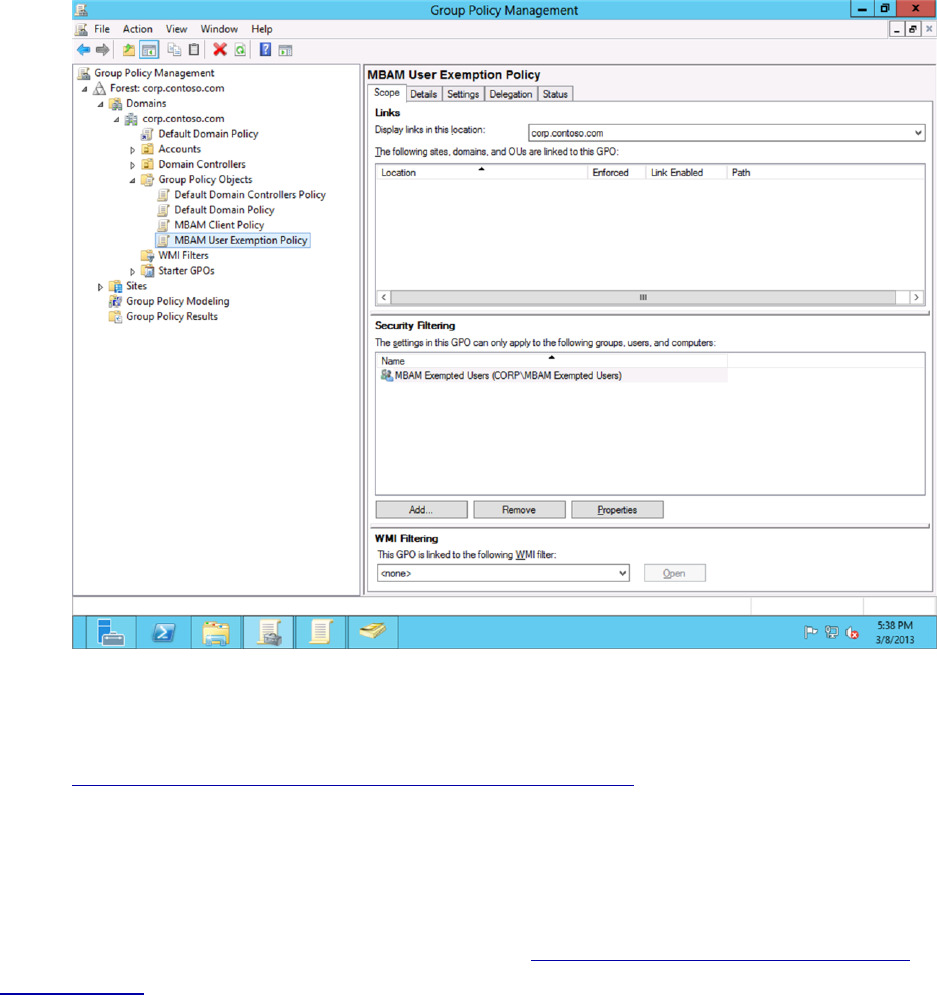Collapse the Domains tree node
The height and width of the screenshot is (995, 937).
pos(101,104)
